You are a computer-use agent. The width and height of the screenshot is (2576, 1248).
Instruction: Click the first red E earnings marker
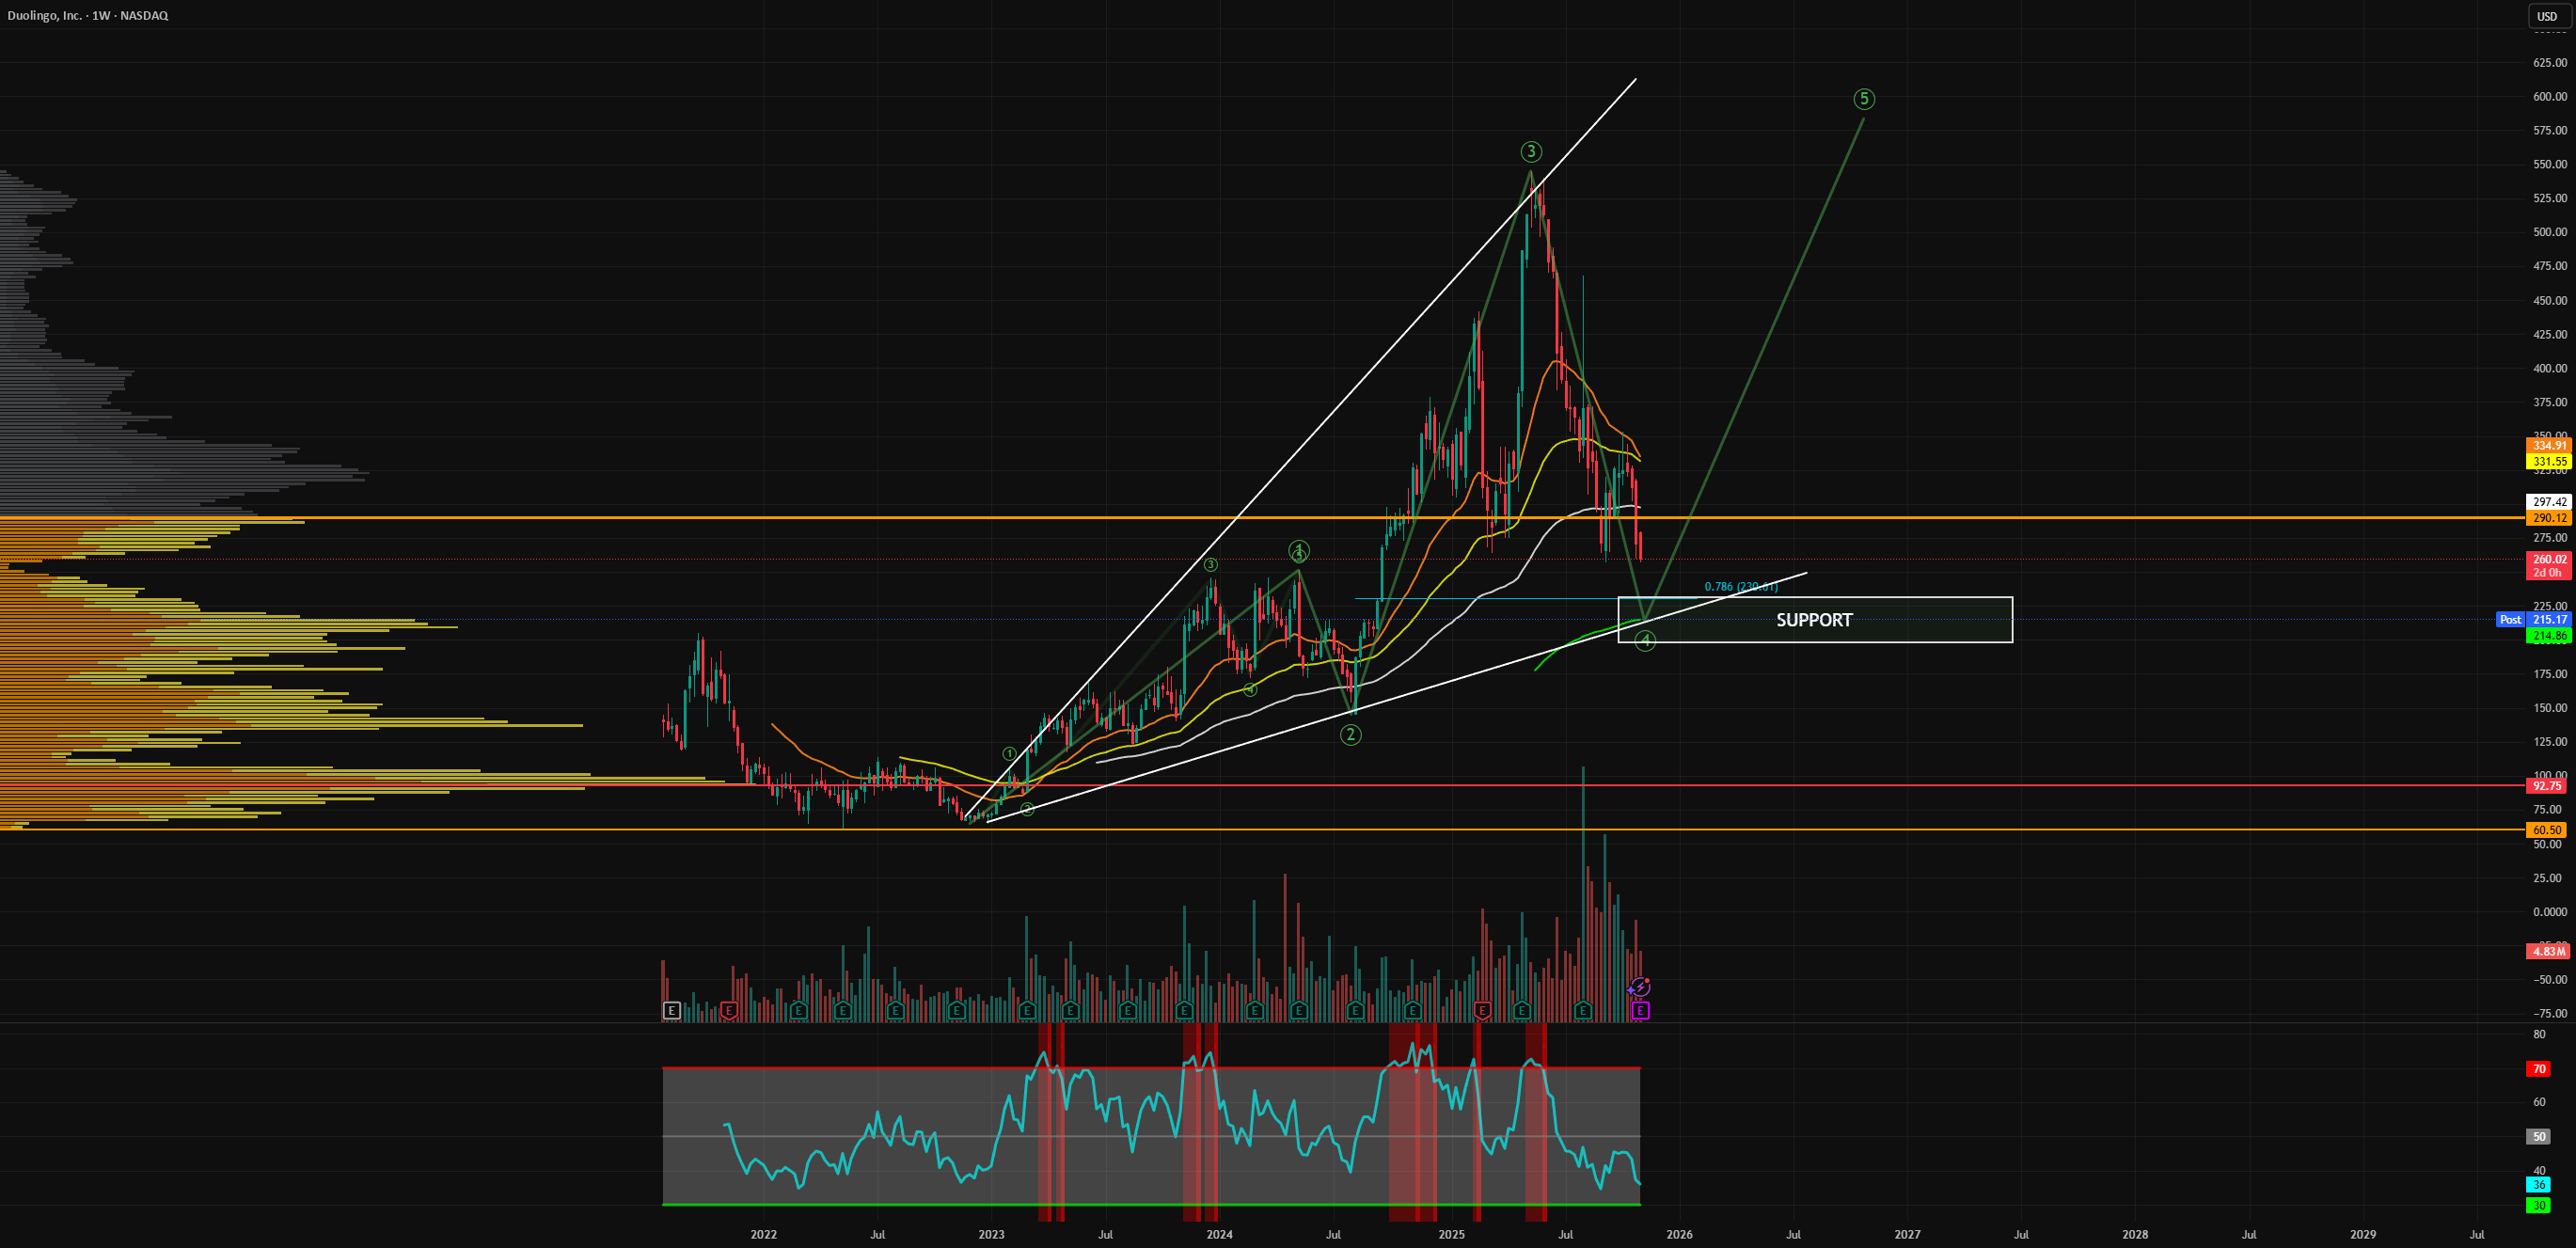coord(729,1011)
